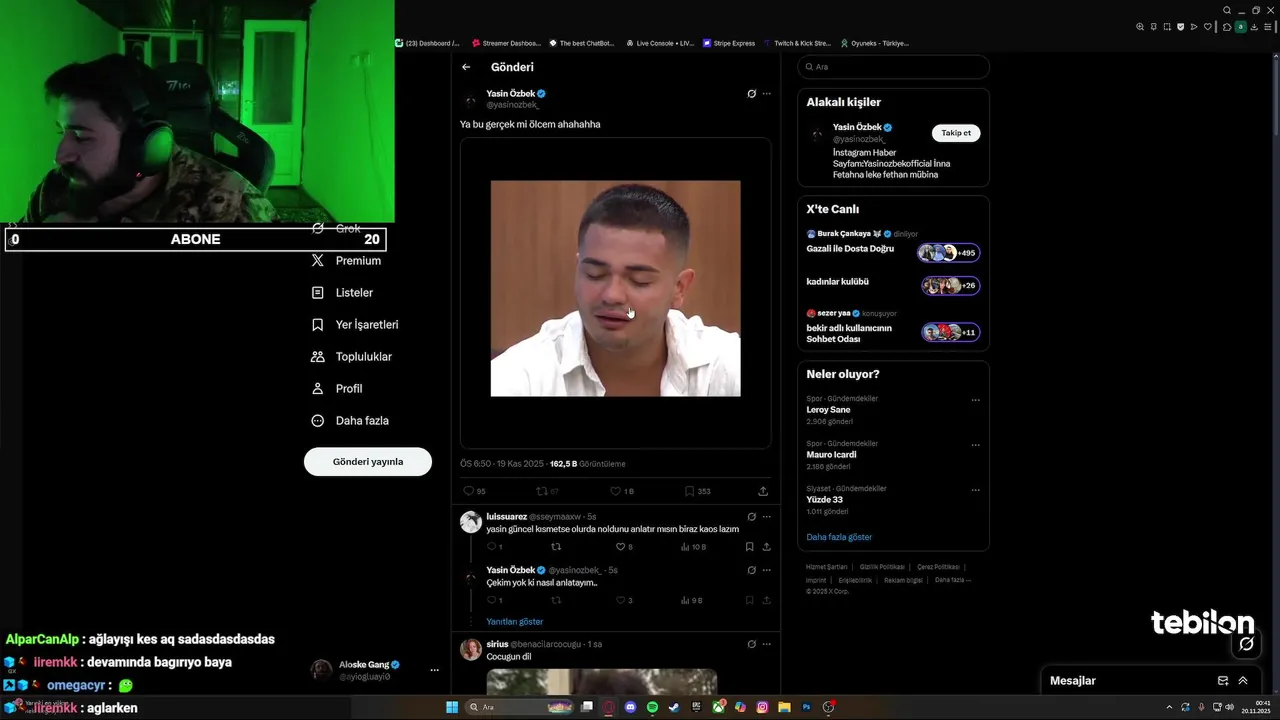
Task: Open Aloske Gang account menu dots
Action: pyautogui.click(x=434, y=670)
